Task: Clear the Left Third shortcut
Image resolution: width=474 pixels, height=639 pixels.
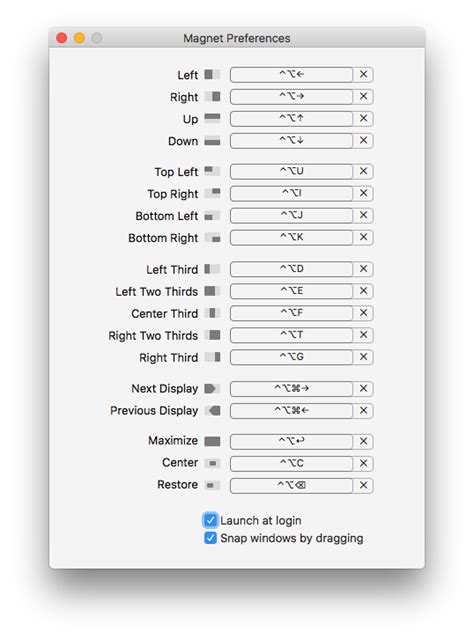Action: click(x=363, y=269)
